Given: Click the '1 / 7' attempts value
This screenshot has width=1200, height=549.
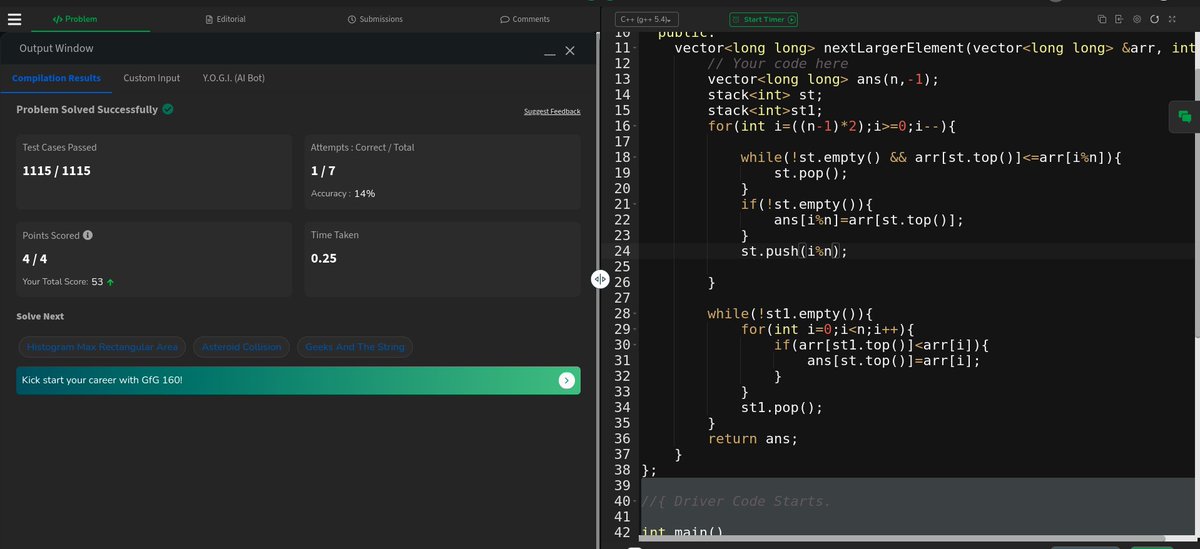Looking at the screenshot, I should 323,171.
